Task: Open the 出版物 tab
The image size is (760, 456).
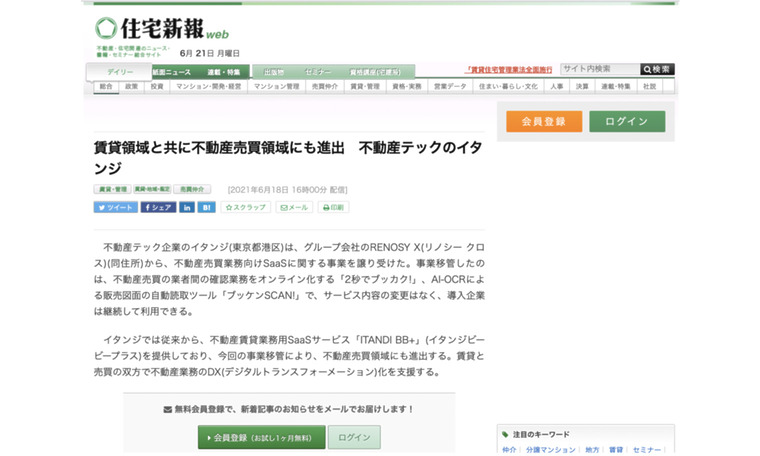Action: pyautogui.click(x=274, y=72)
